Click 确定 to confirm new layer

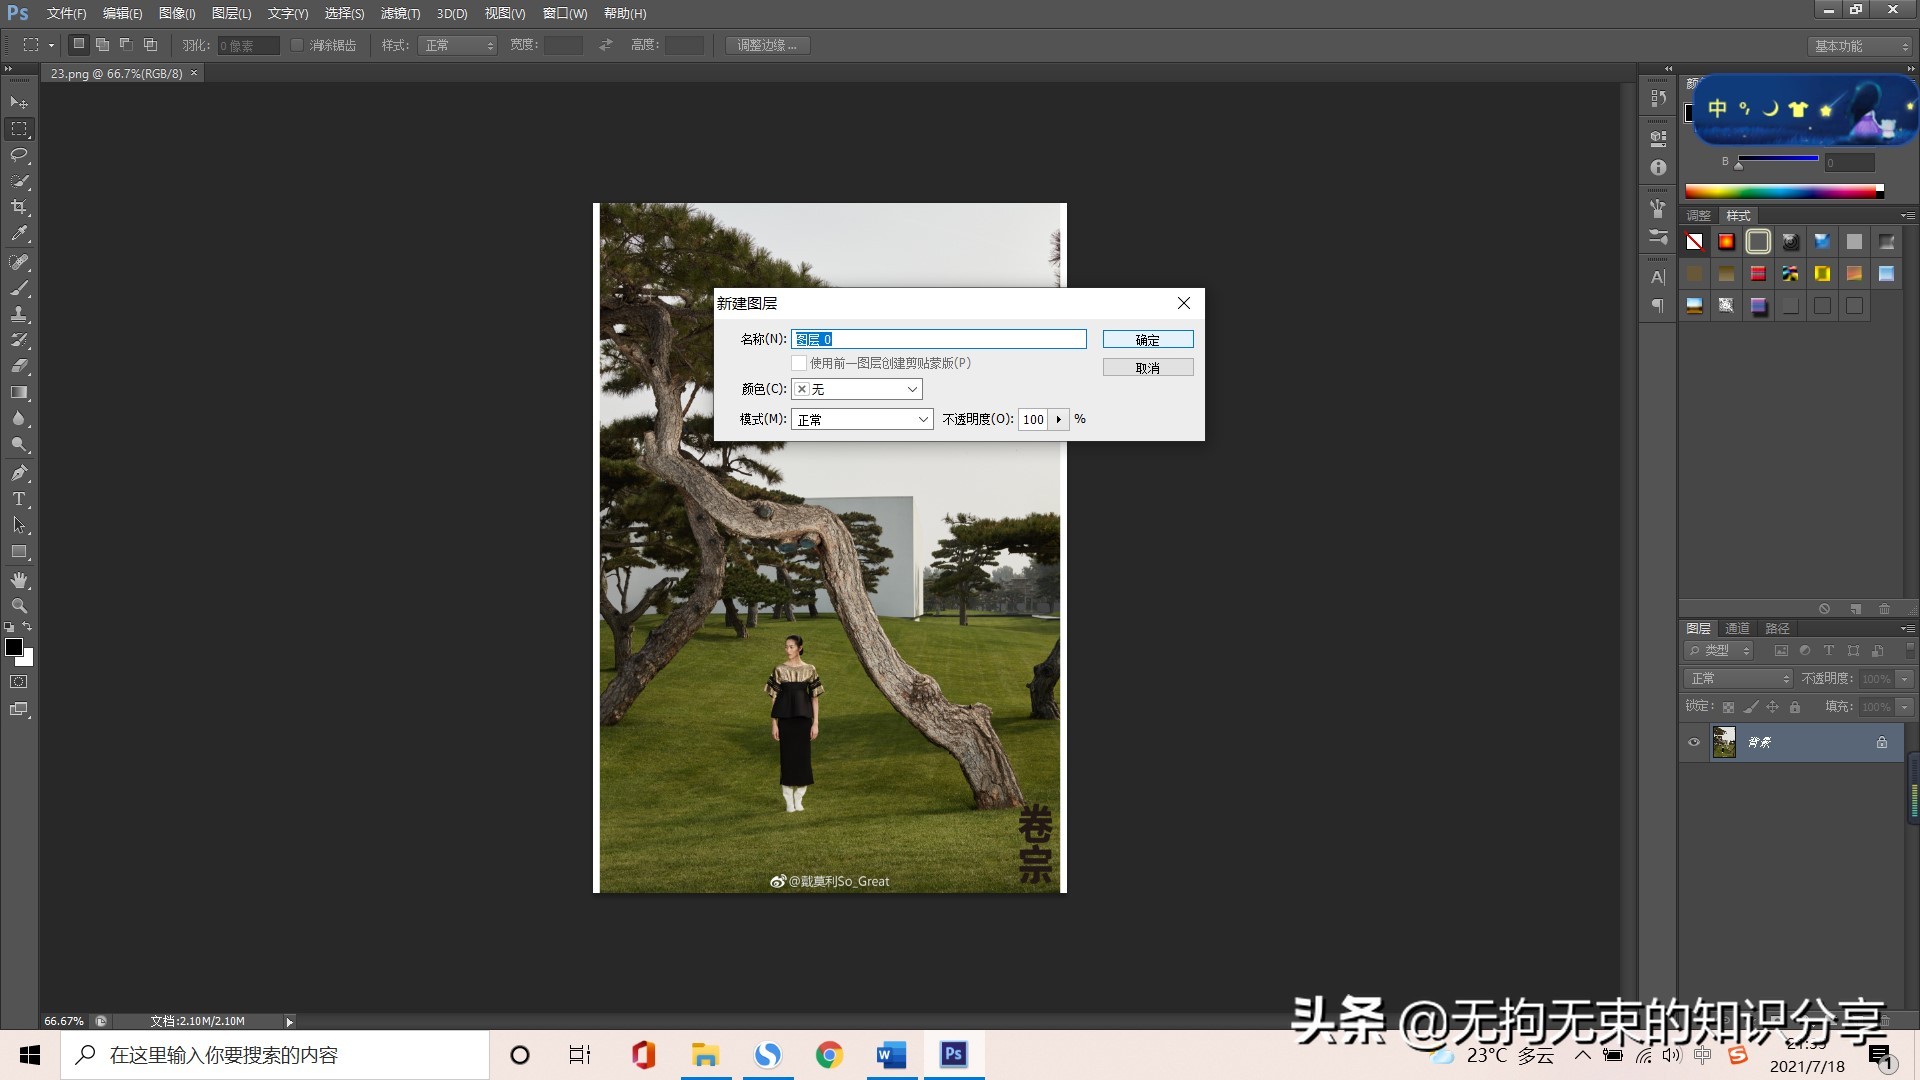(1147, 339)
